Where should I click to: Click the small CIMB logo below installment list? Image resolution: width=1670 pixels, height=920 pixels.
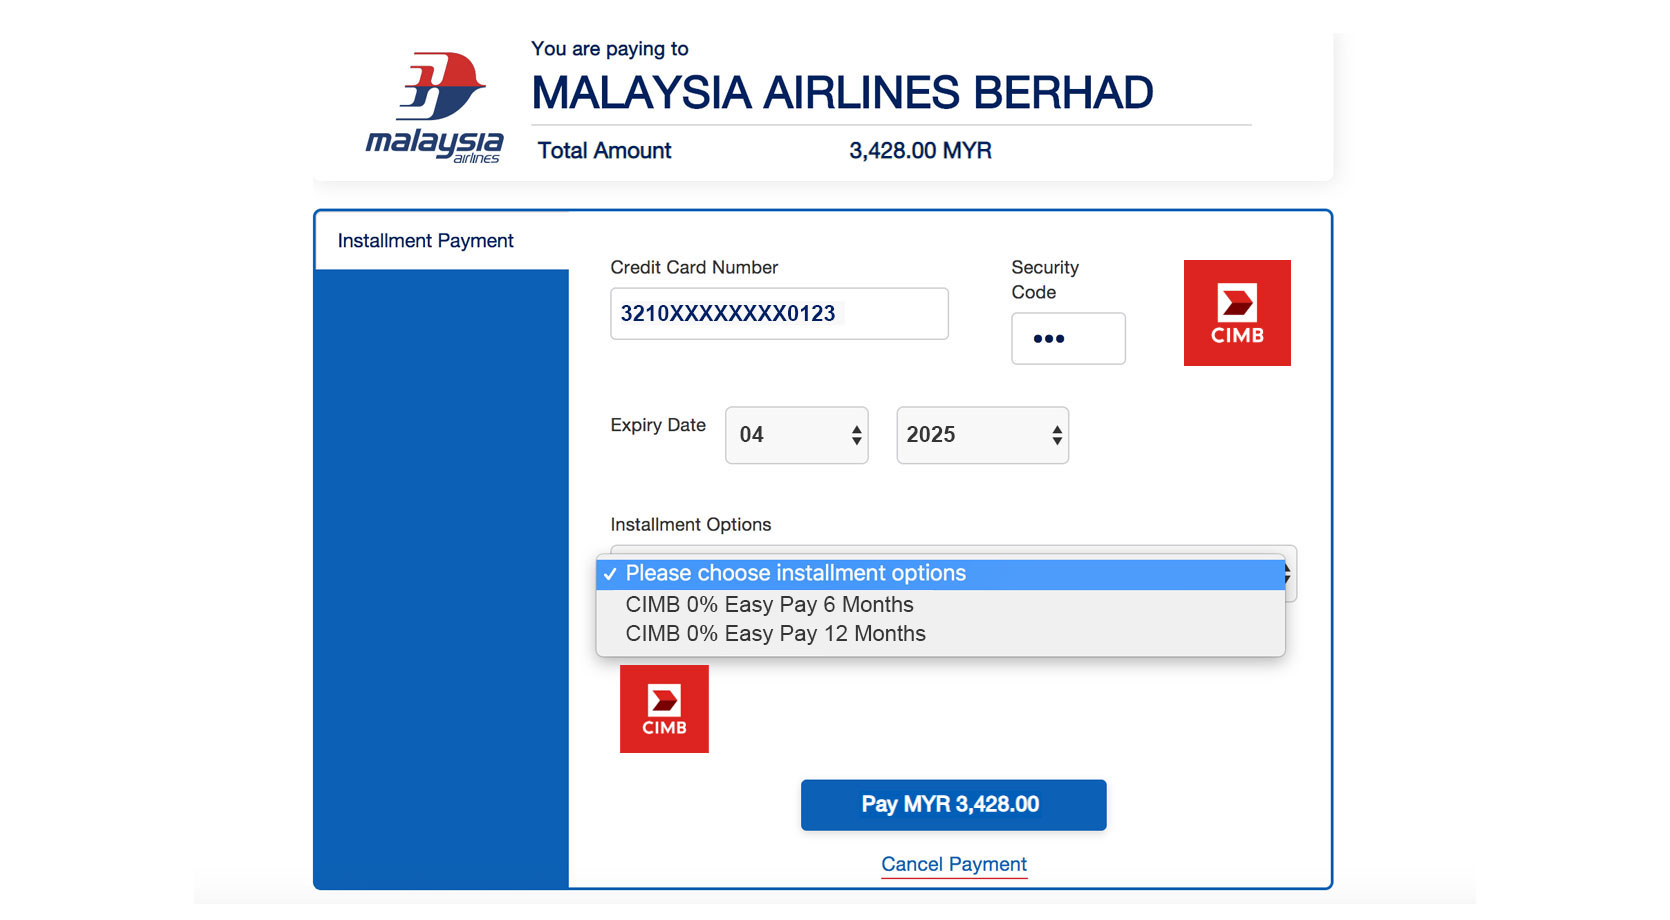click(x=664, y=709)
